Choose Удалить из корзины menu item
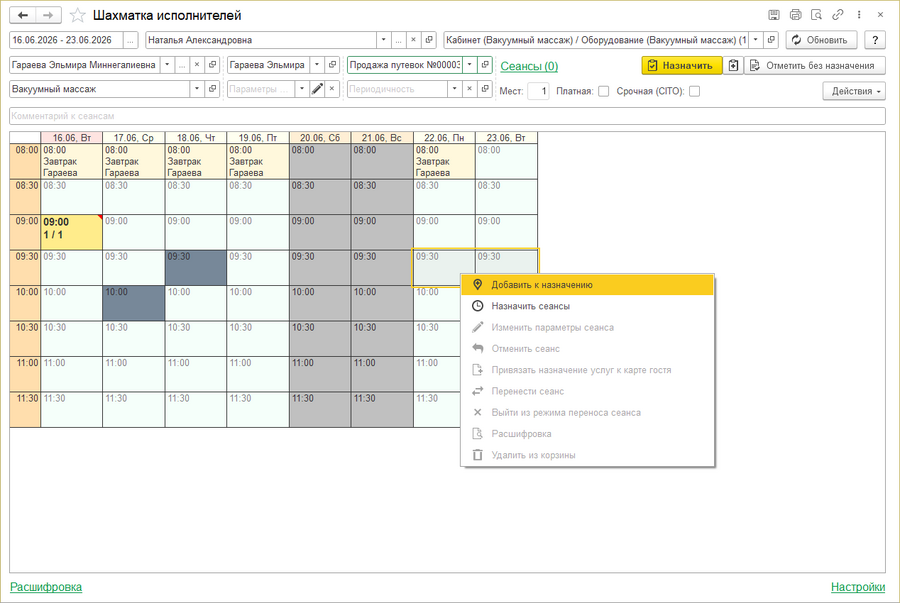Viewport: 900px width, 603px height. point(588,455)
